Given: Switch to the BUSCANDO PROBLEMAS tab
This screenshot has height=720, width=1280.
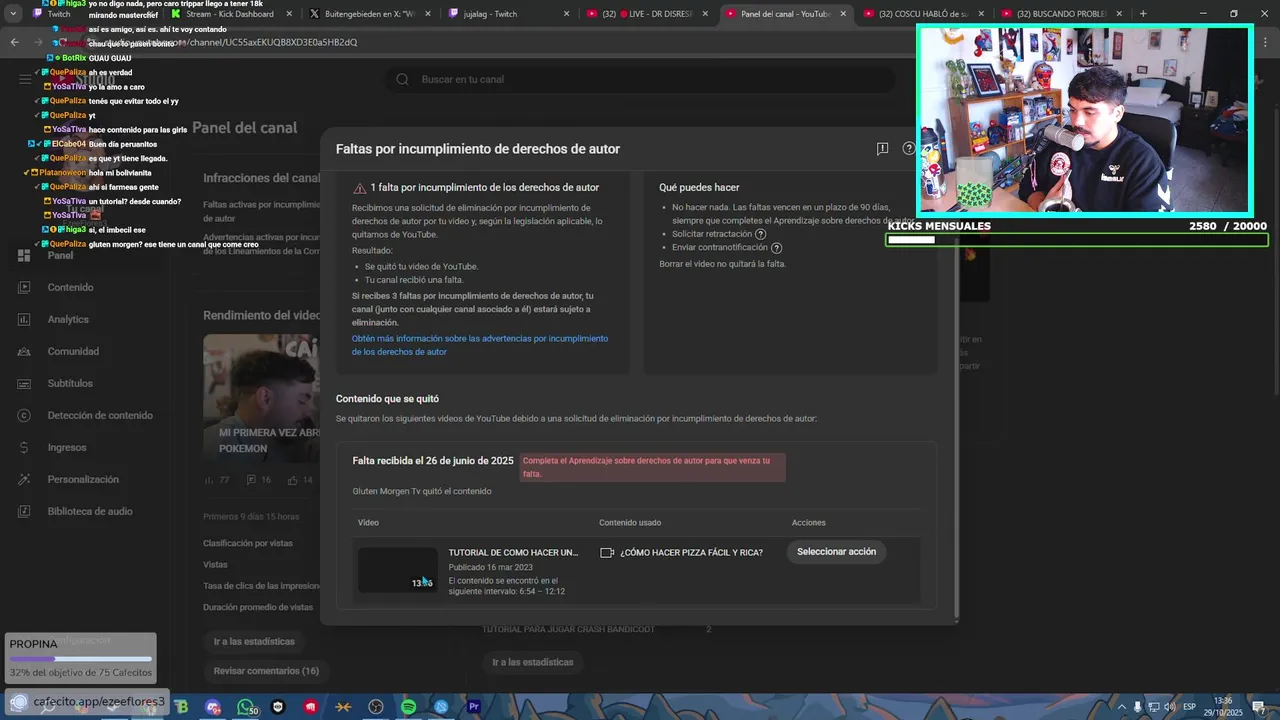Looking at the screenshot, I should tap(1060, 14).
